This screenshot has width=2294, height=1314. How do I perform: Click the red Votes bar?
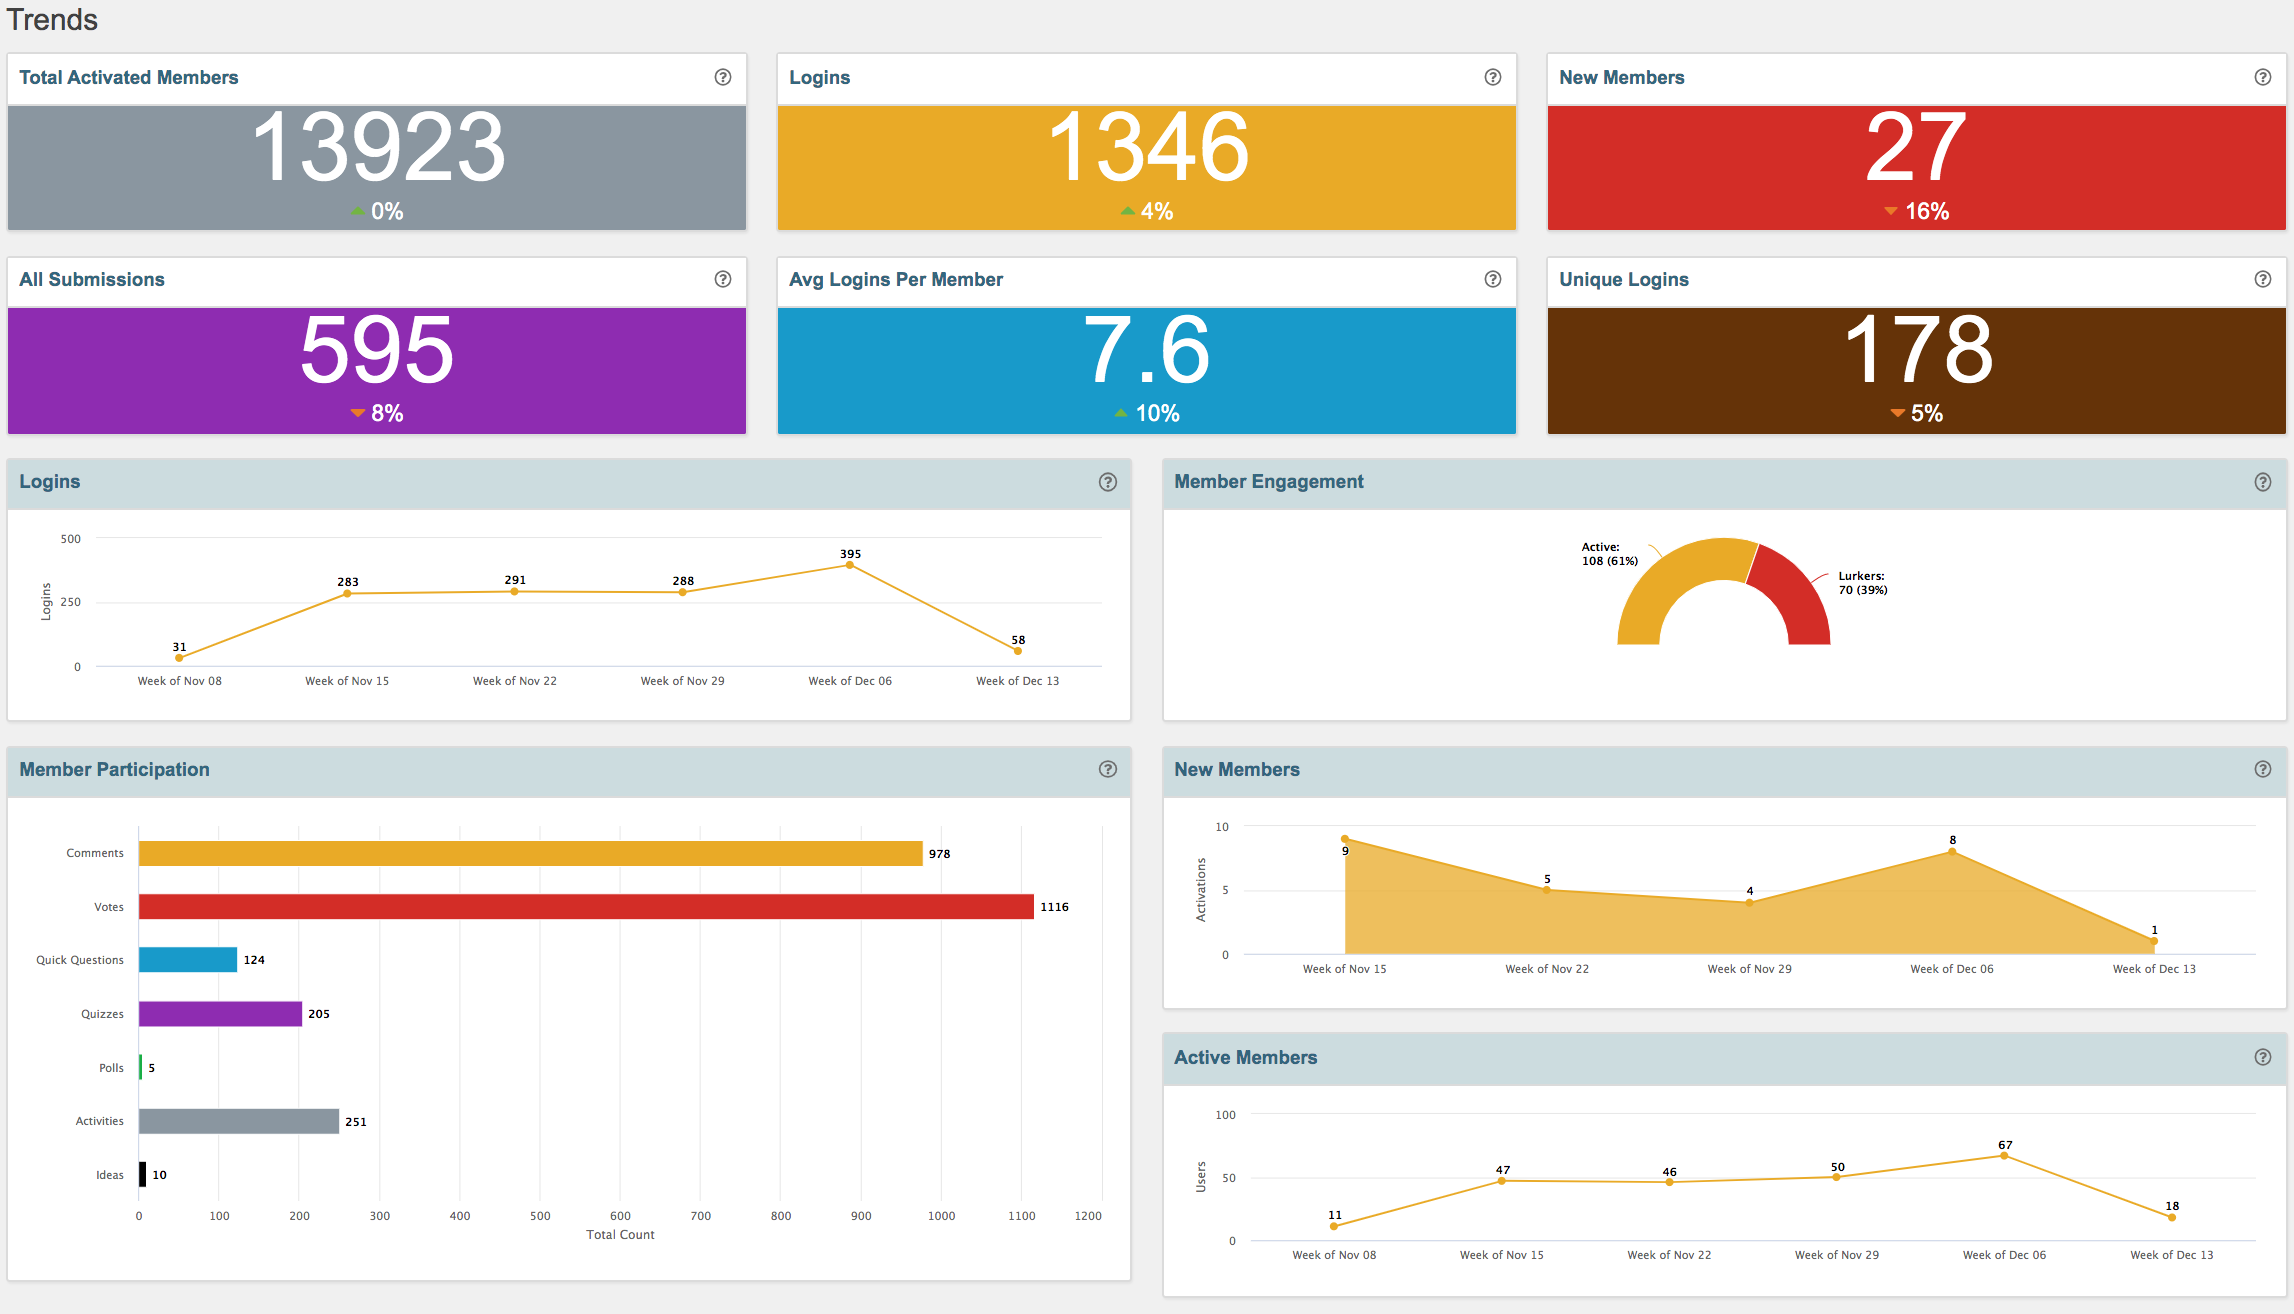585,907
